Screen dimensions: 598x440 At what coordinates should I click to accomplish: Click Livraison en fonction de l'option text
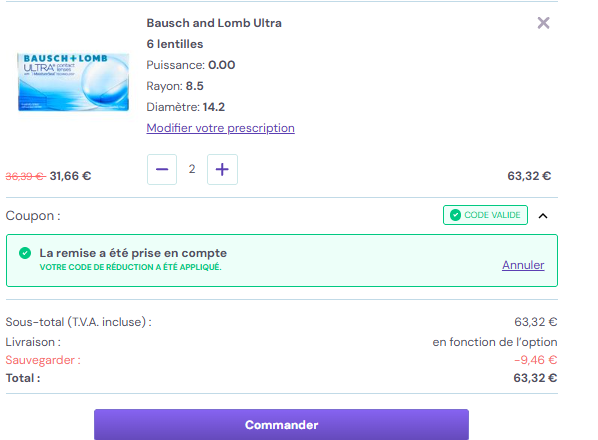pyautogui.click(x=495, y=342)
